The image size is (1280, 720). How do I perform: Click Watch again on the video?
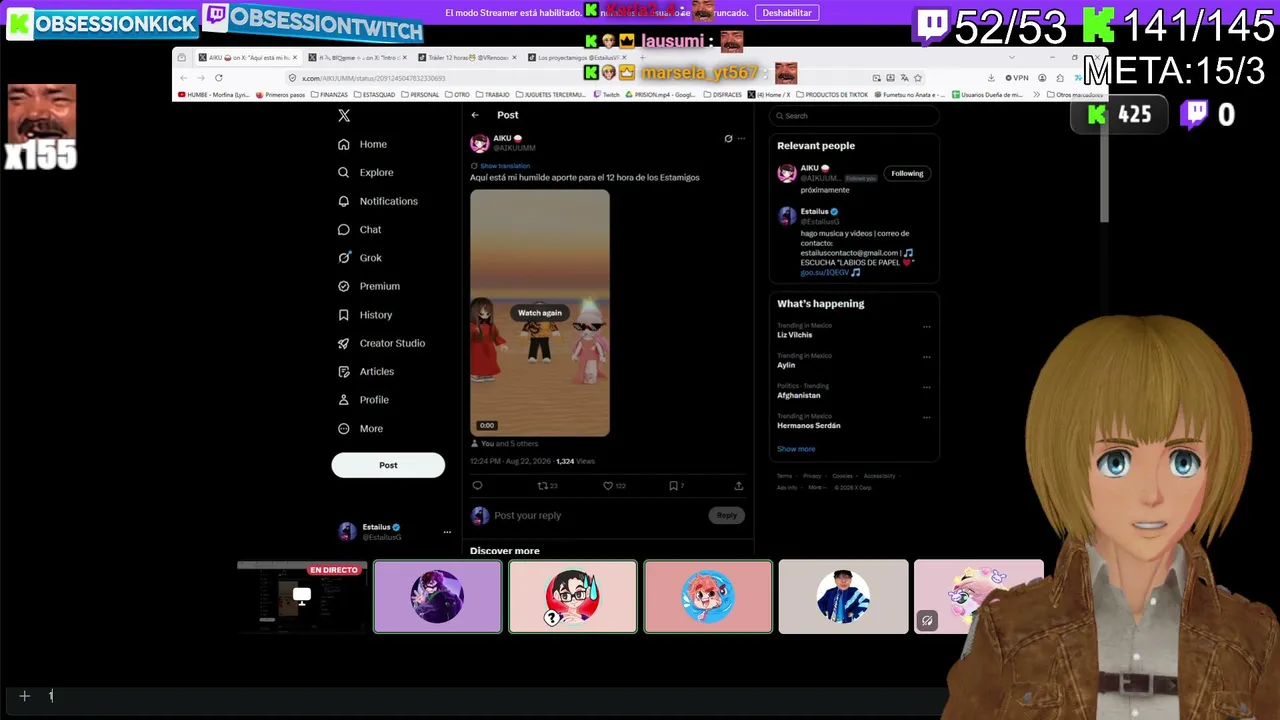[540, 313]
